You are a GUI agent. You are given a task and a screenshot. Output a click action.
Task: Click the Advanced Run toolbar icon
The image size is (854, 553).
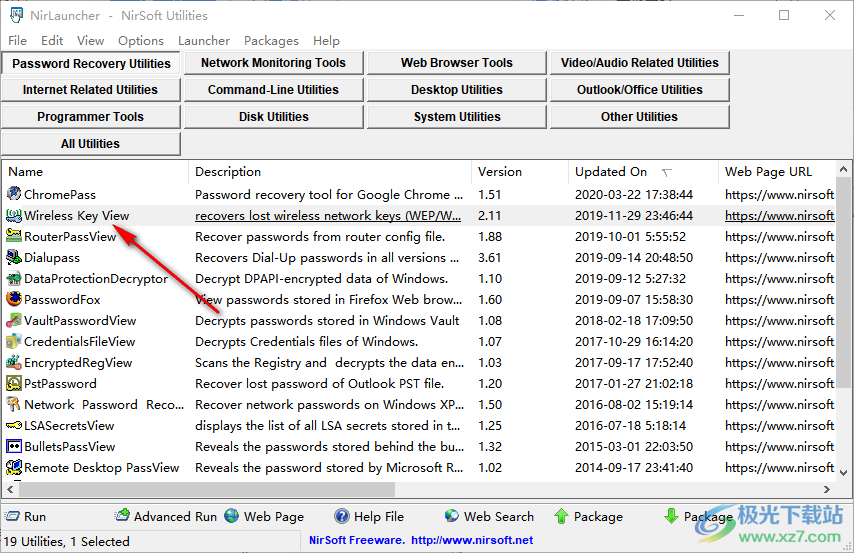click(122, 515)
